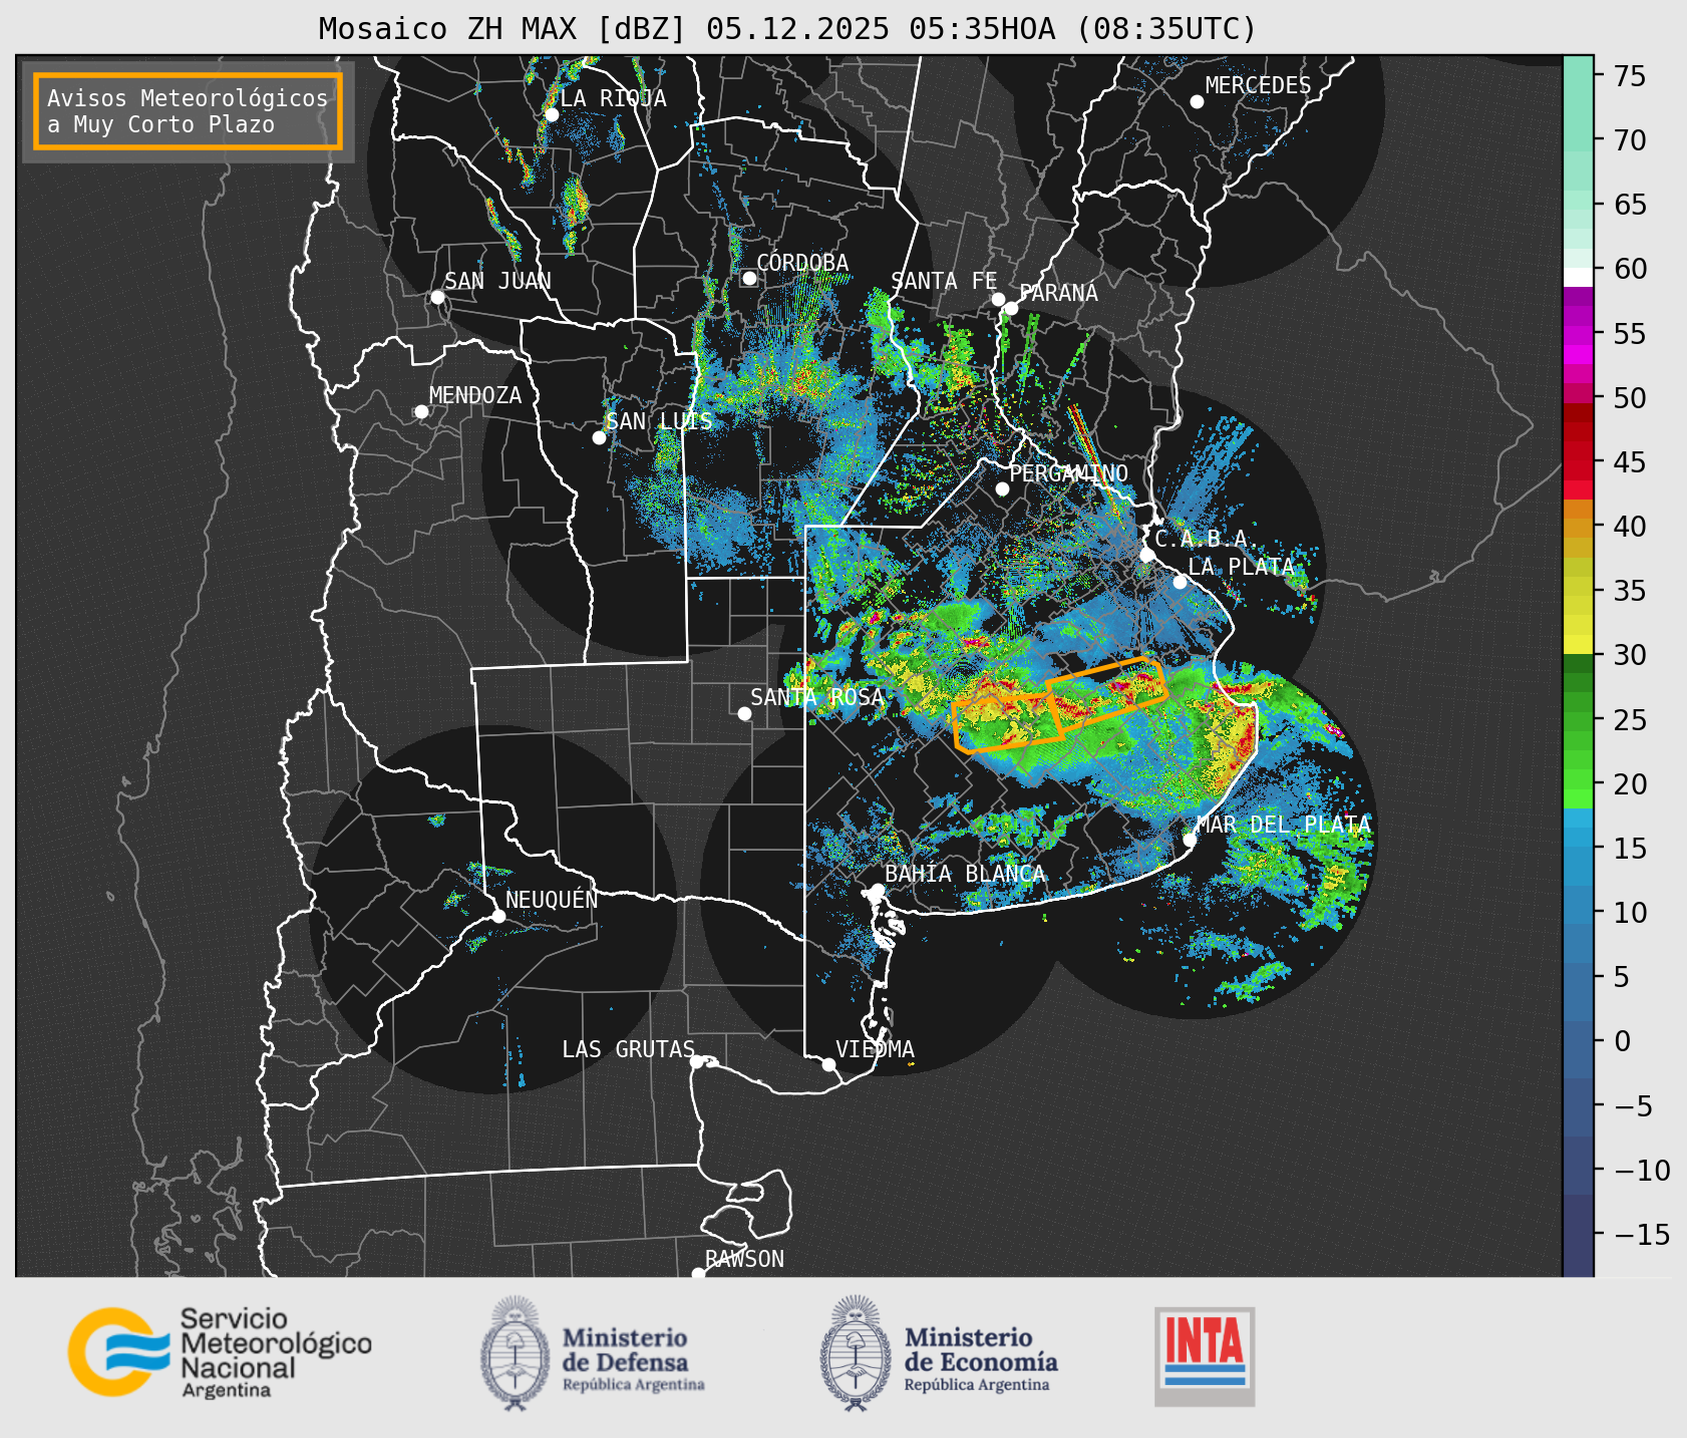This screenshot has height=1438, width=1687.
Task: Select the La Rioja marker dot
Action: pos(551,115)
